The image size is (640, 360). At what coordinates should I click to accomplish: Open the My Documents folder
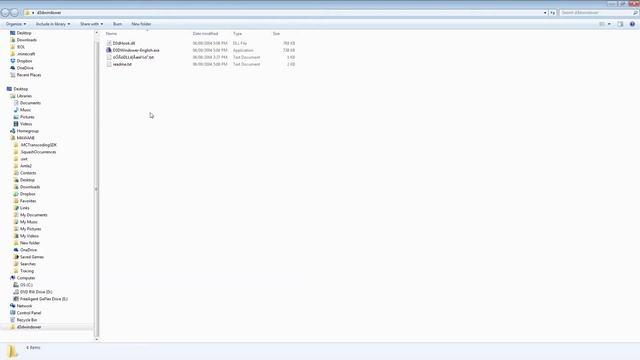pos(33,215)
